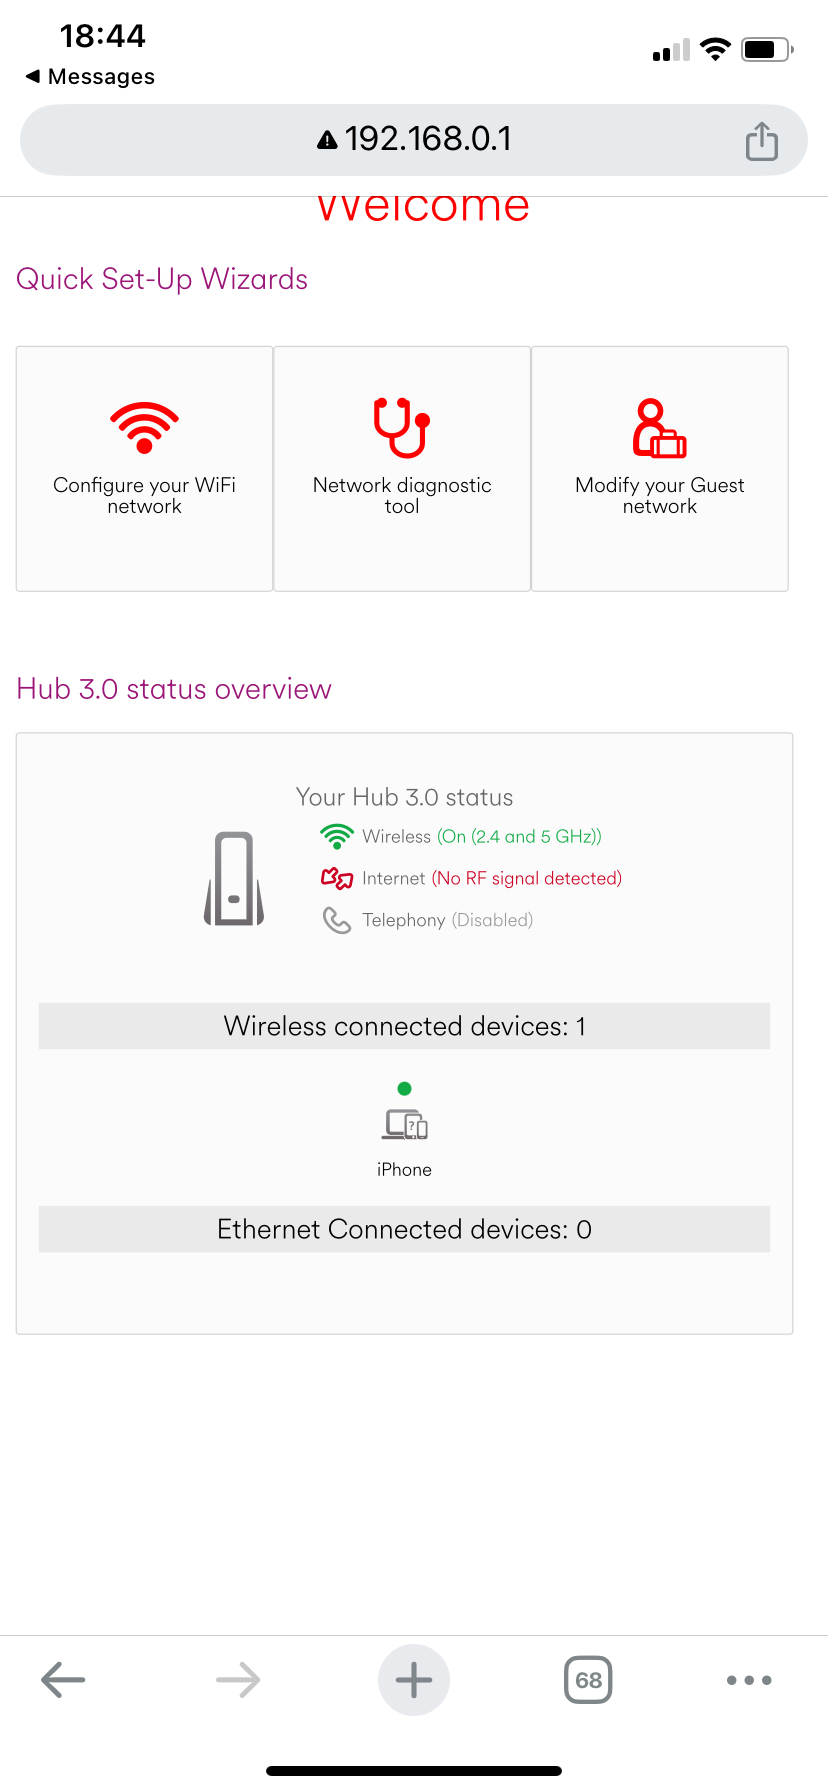Open the tab switcher showing 68 tabs
Viewport: 828px width, 1792px height.
587,1679
